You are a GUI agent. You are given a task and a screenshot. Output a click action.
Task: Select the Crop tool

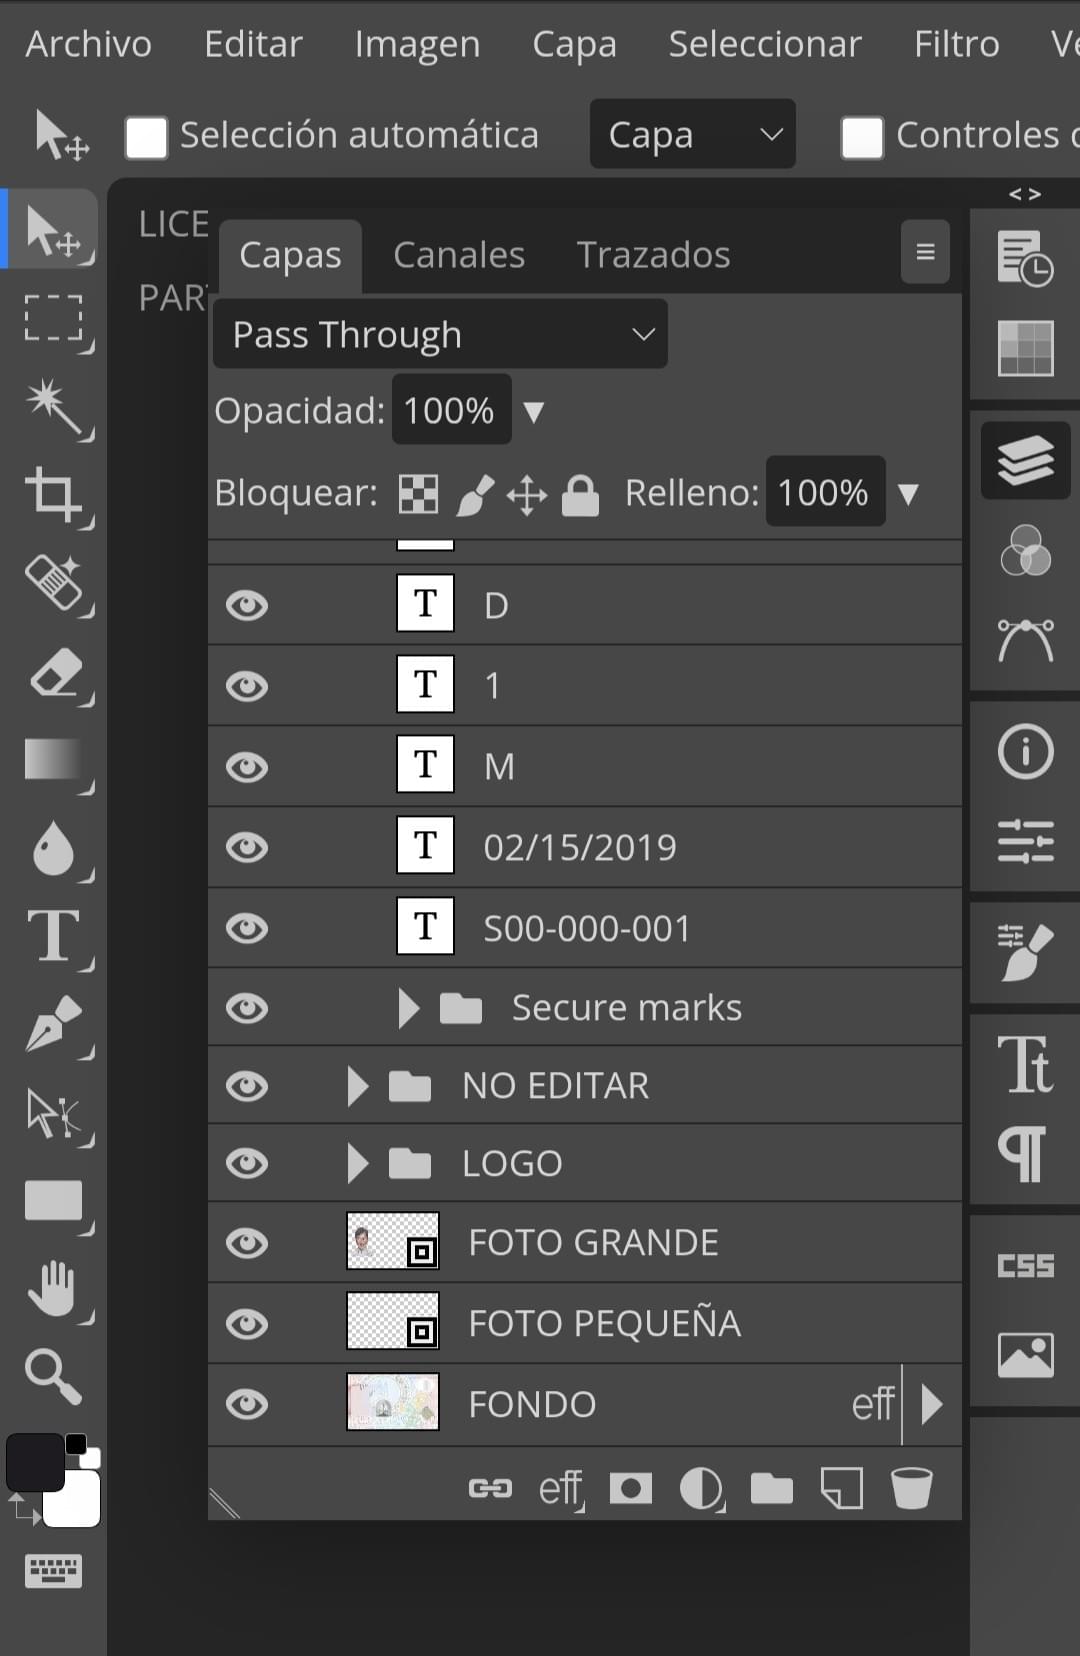coord(54,495)
